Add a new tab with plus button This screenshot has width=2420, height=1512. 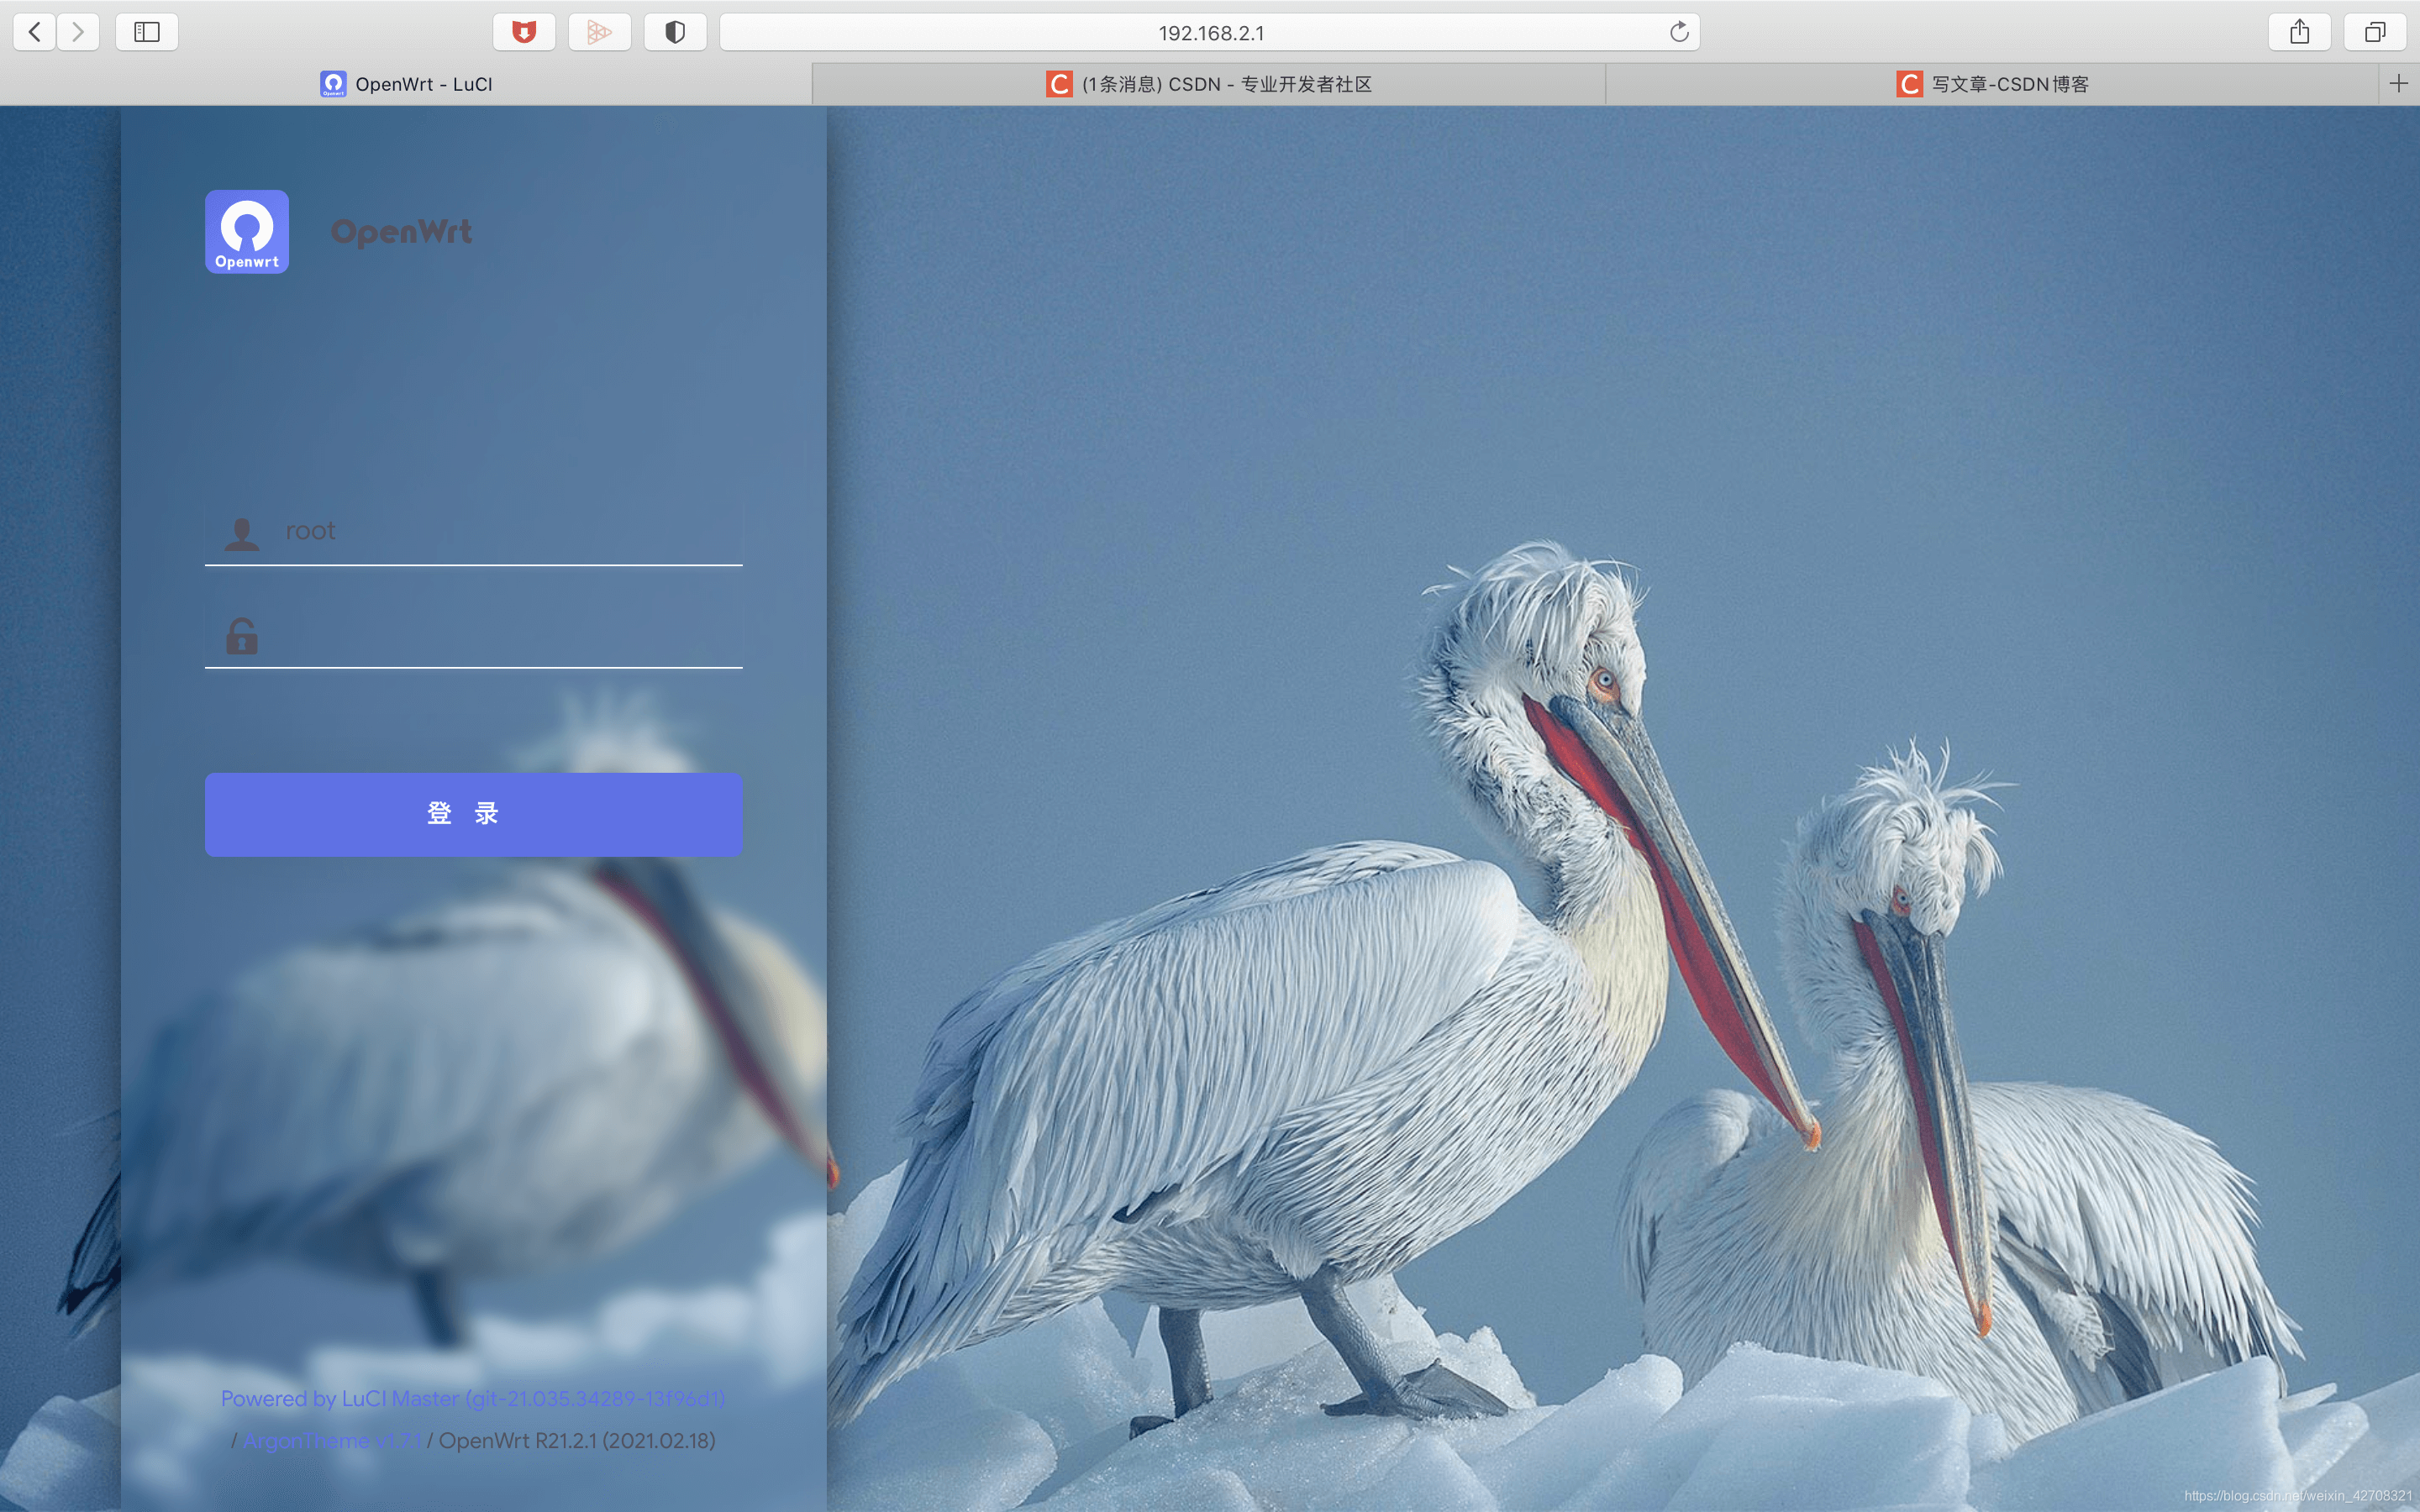2398,83
